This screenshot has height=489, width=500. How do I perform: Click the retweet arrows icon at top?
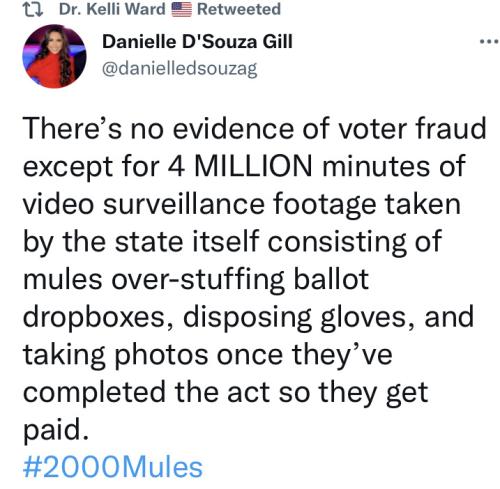[x=35, y=10]
